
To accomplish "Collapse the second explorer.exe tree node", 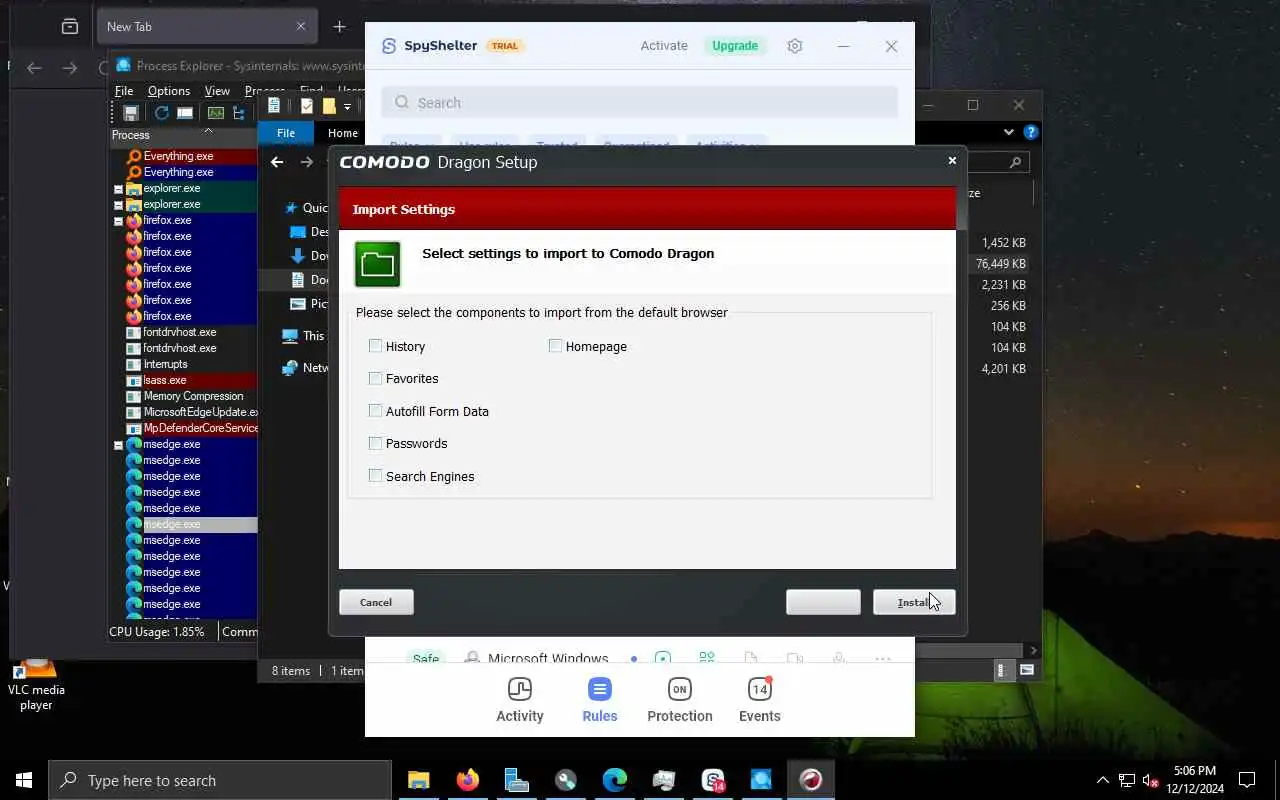I will click(118, 204).
